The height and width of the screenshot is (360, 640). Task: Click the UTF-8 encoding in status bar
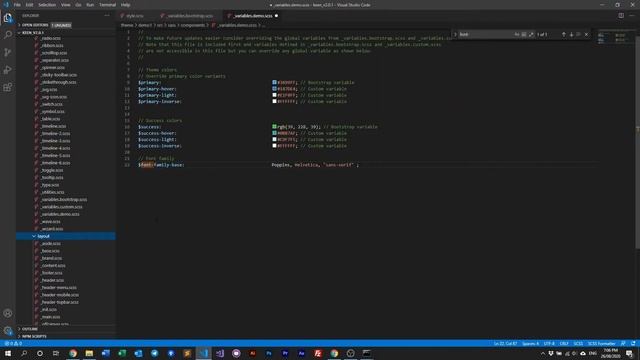click(549, 344)
